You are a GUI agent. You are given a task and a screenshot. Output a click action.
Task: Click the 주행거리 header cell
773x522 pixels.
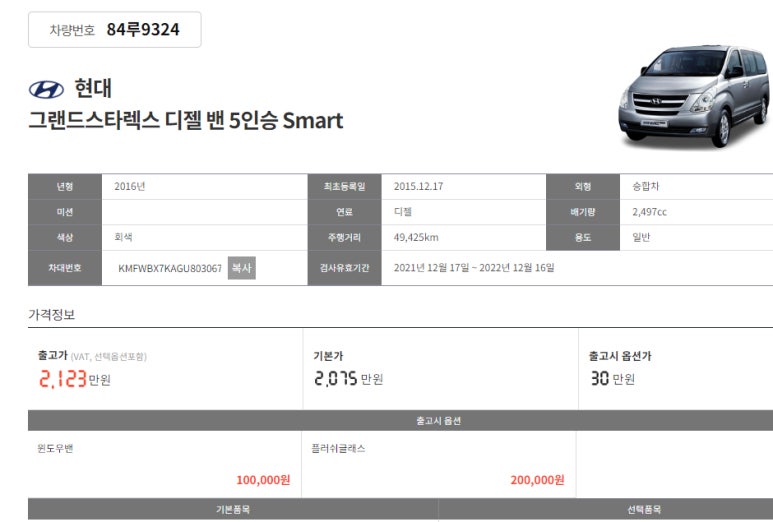click(x=345, y=238)
